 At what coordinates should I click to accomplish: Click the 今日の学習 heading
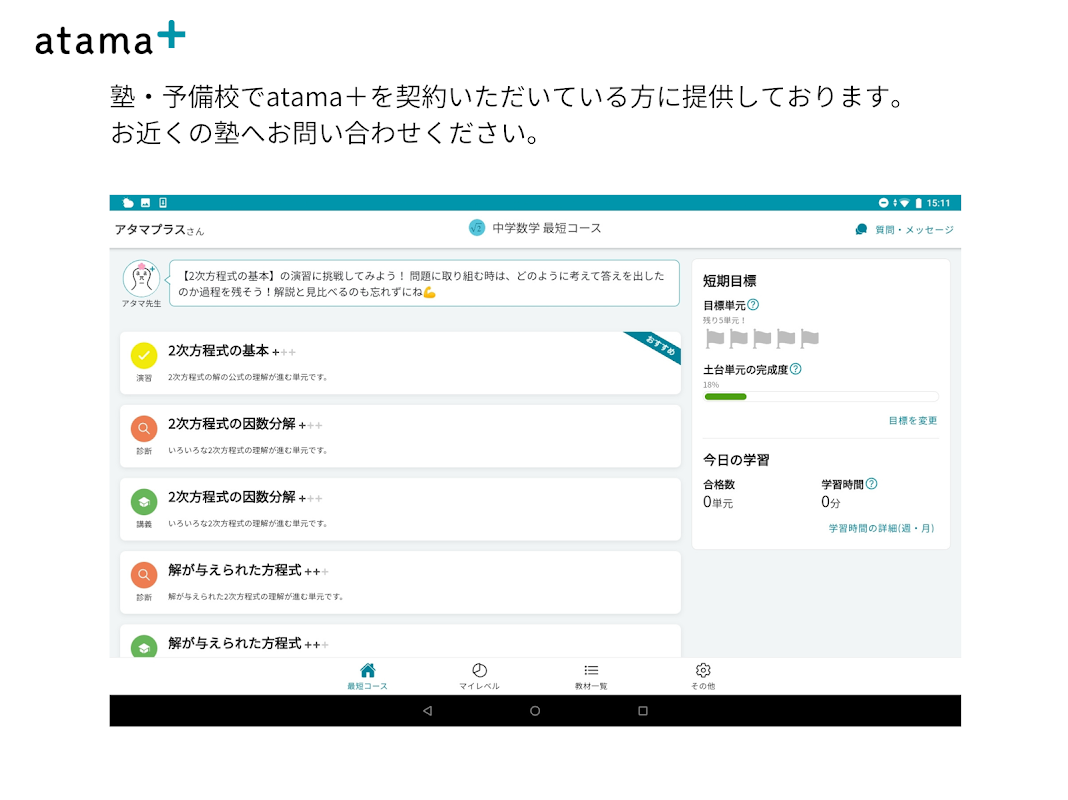(x=736, y=460)
